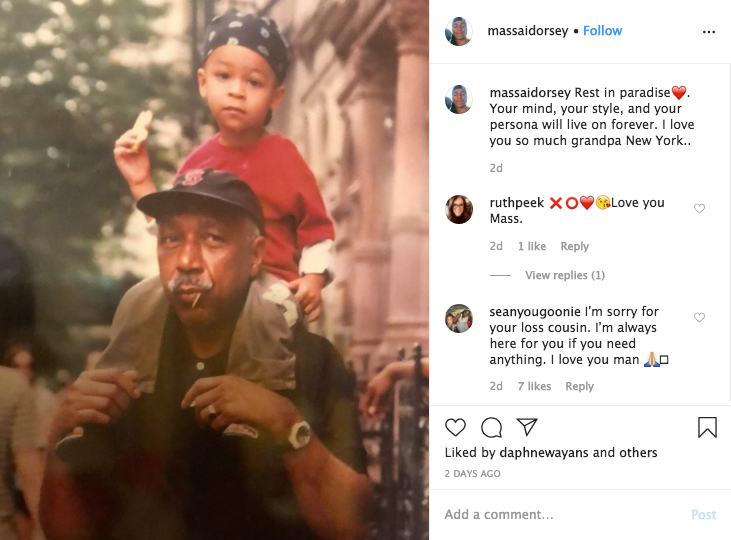The height and width of the screenshot is (540, 731).
Task: Share the post via paper plane icon
Action: click(x=527, y=428)
